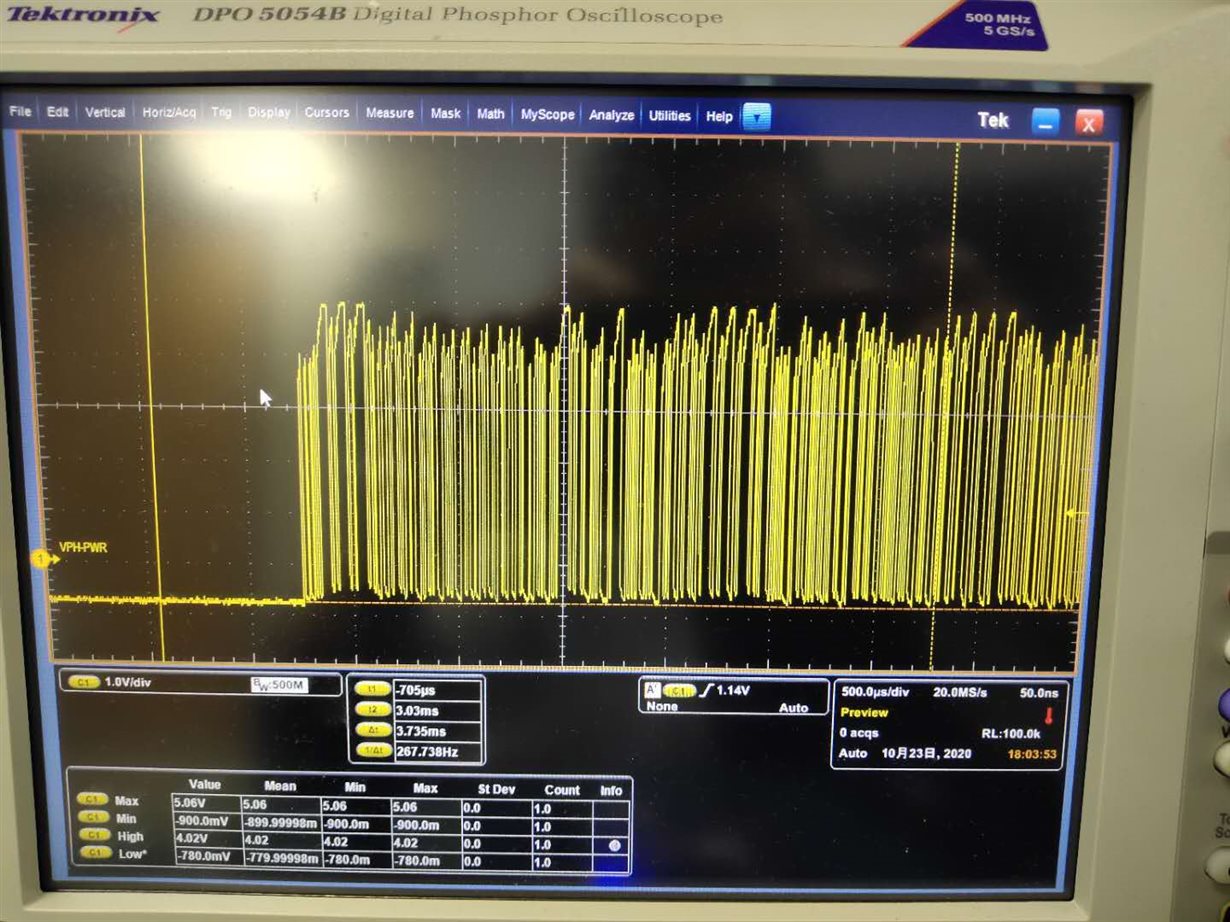Click the 0 acqs acquisition counter
Screen dimensions: 1230x922
860,733
